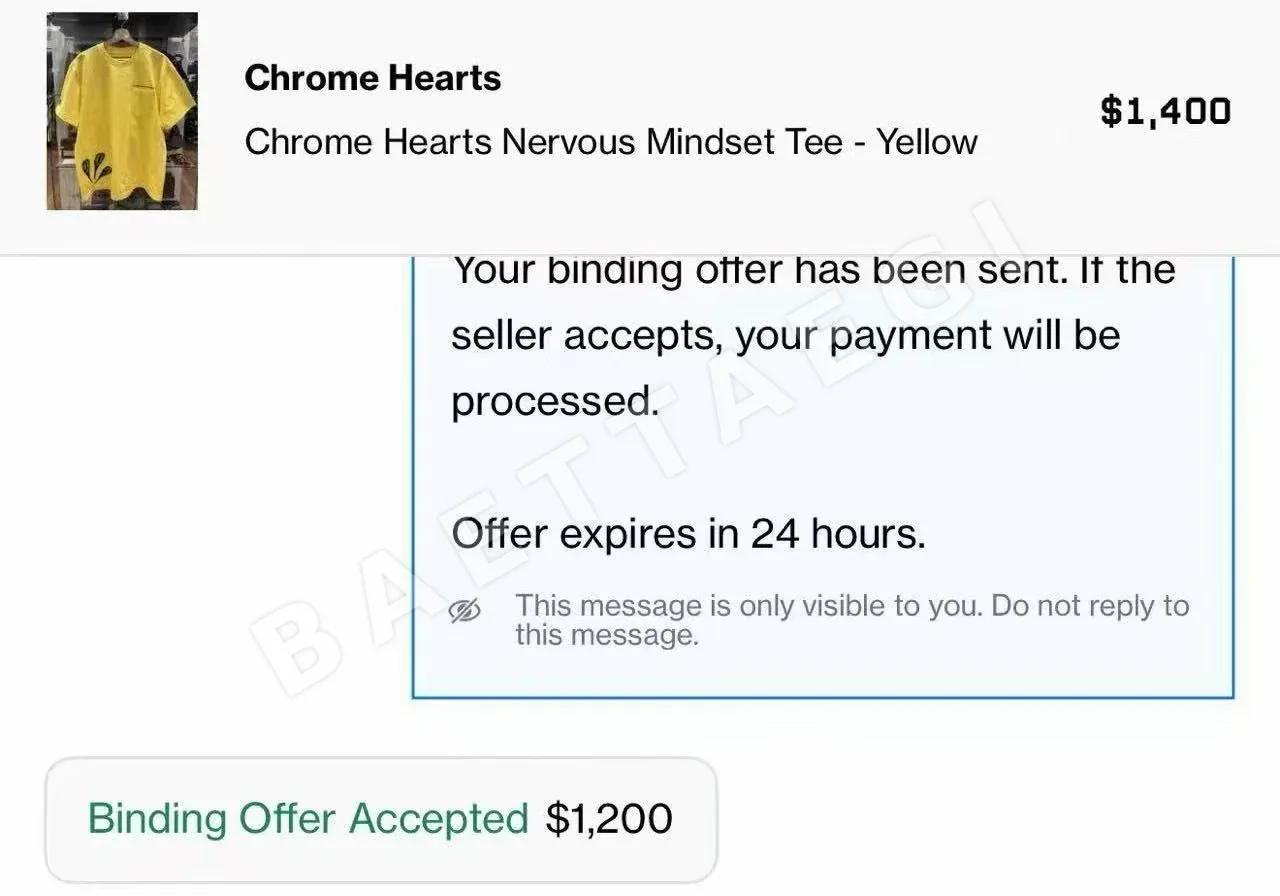Click the word 'Yellow' in product title
This screenshot has width=1280, height=896.
coord(927,142)
